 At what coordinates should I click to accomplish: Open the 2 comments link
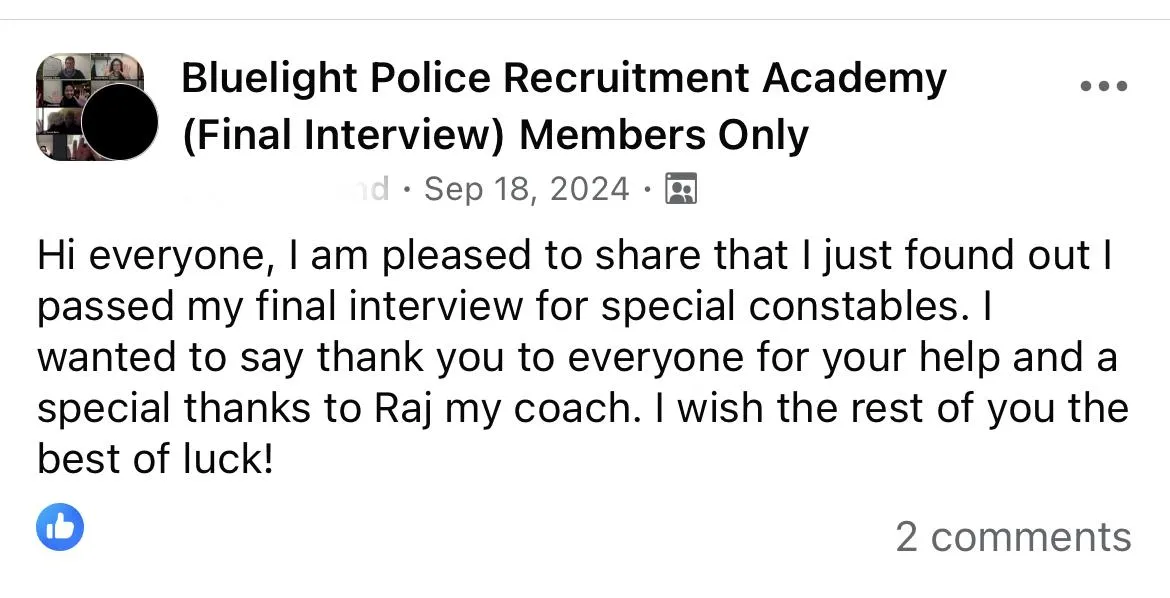(x=1013, y=537)
